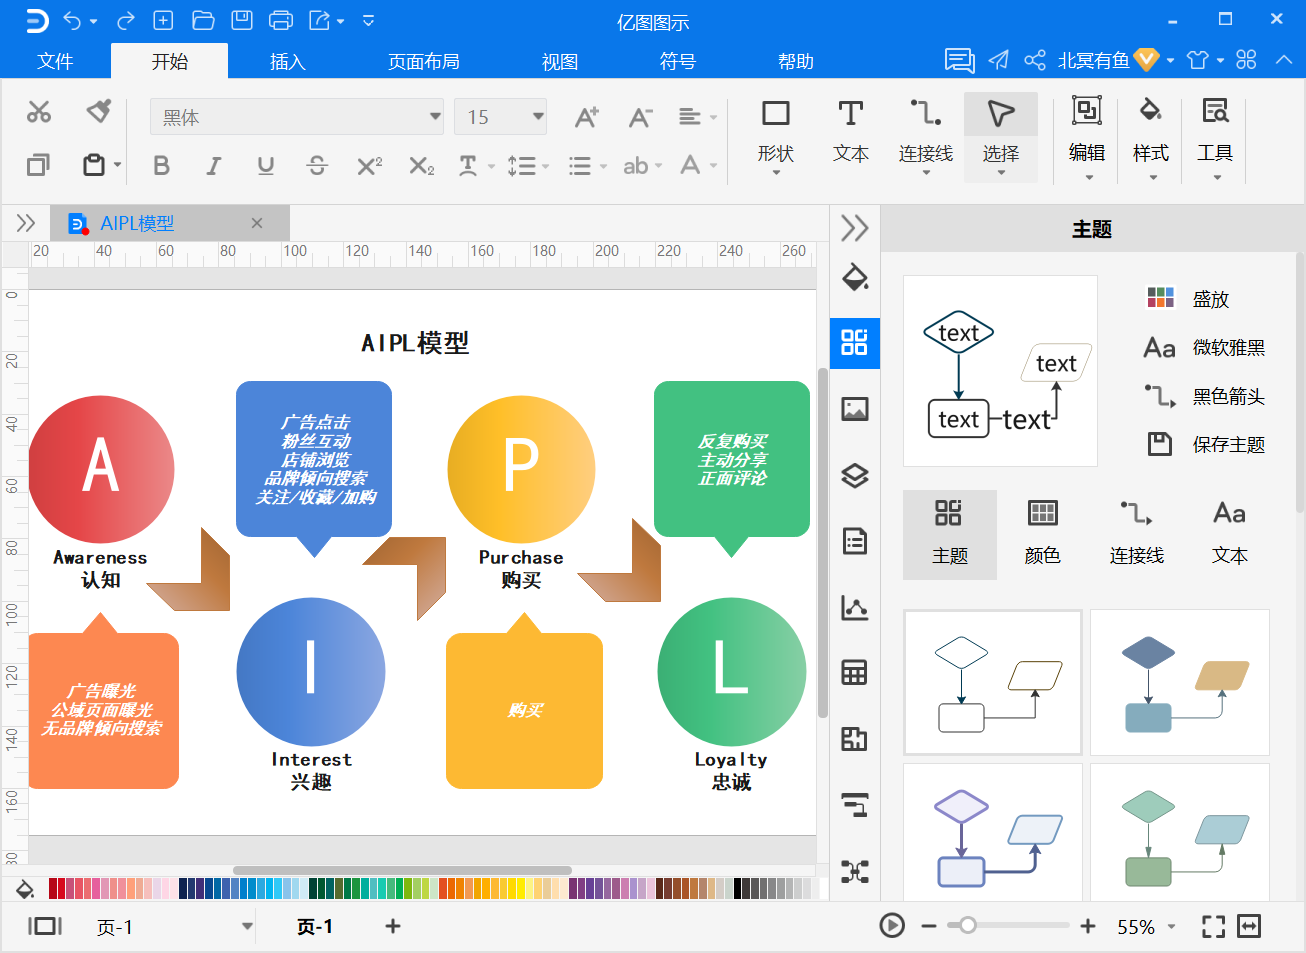Viewport: 1306px width, 953px height.
Task: Select the blue-gray theme thumbnail
Action: pyautogui.click(x=1180, y=682)
